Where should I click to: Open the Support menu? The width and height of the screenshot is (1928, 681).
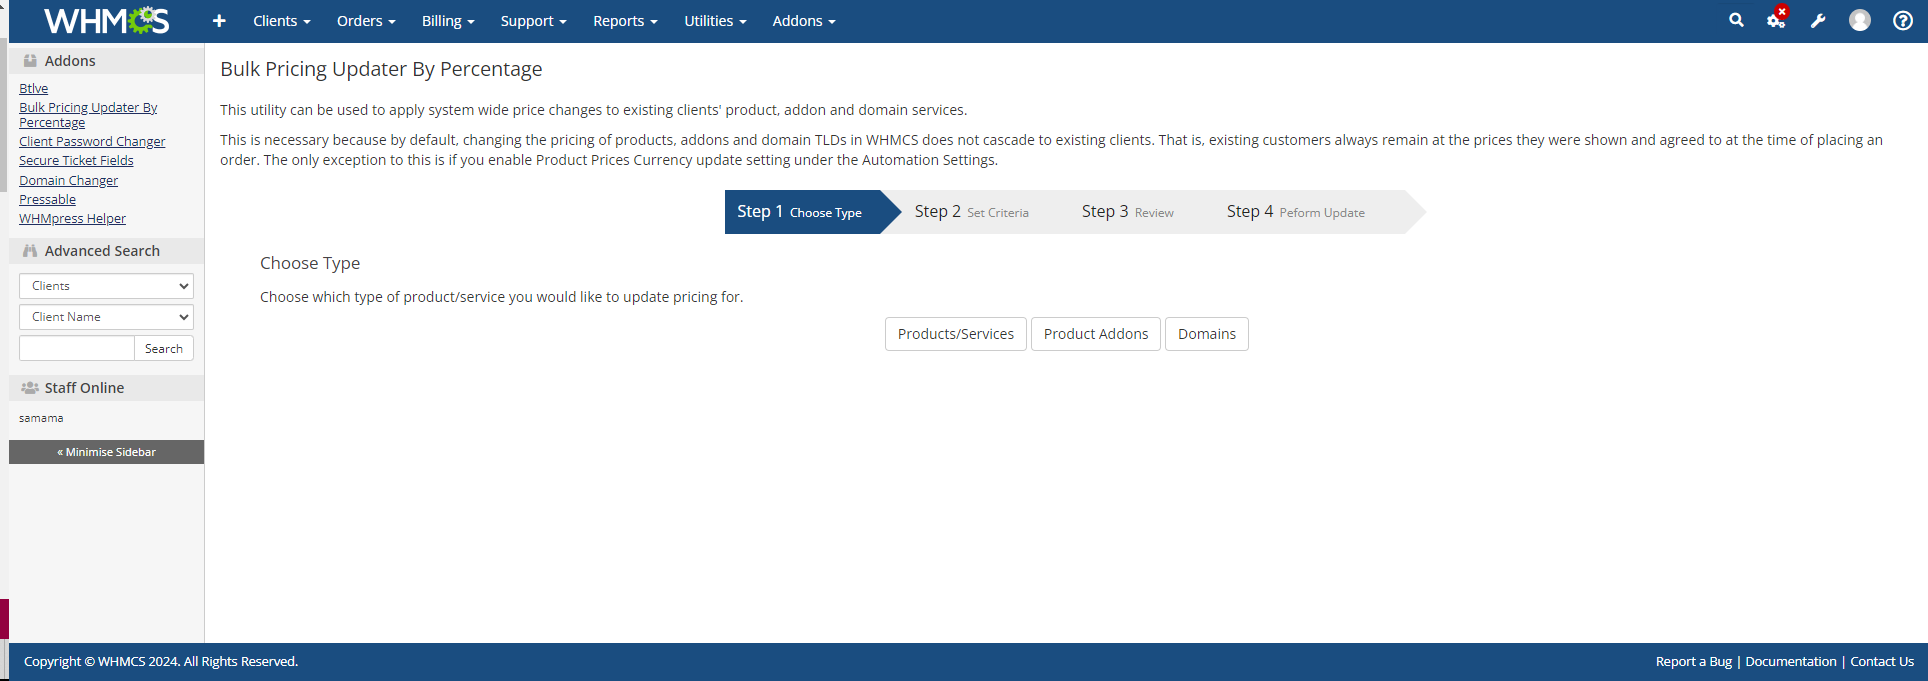coord(534,21)
